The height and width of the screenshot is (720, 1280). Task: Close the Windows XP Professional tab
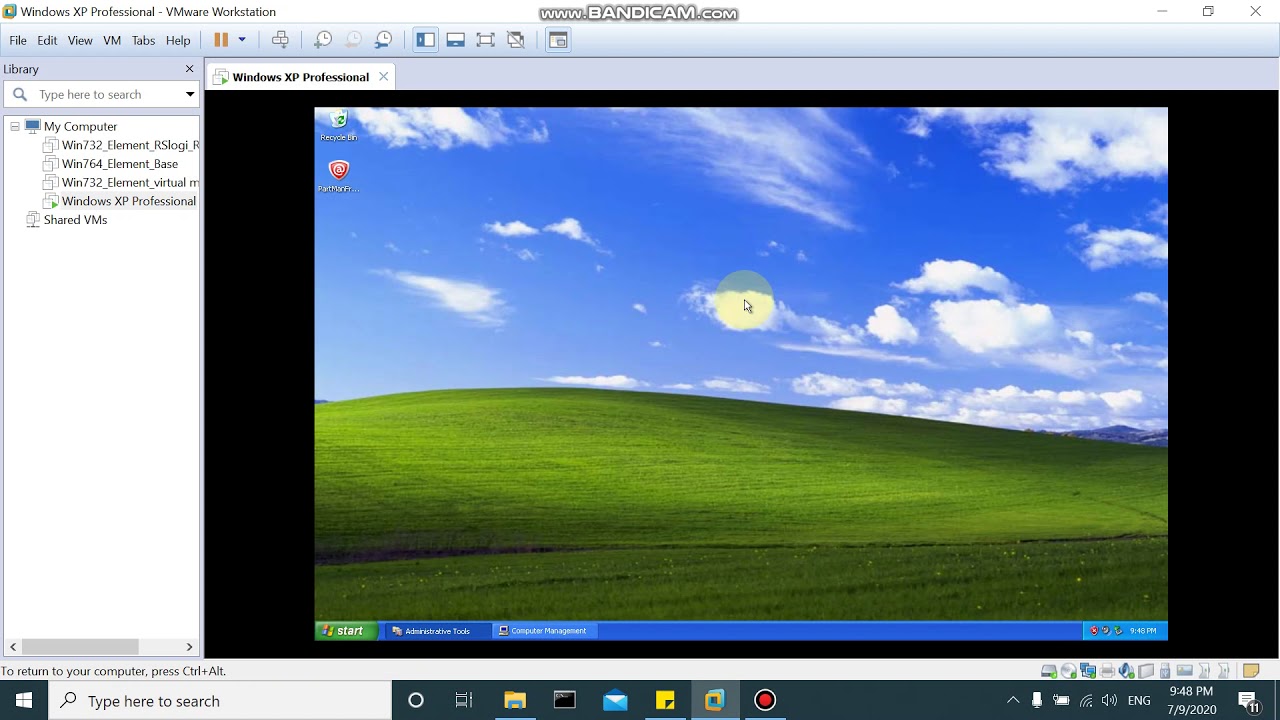click(x=383, y=77)
